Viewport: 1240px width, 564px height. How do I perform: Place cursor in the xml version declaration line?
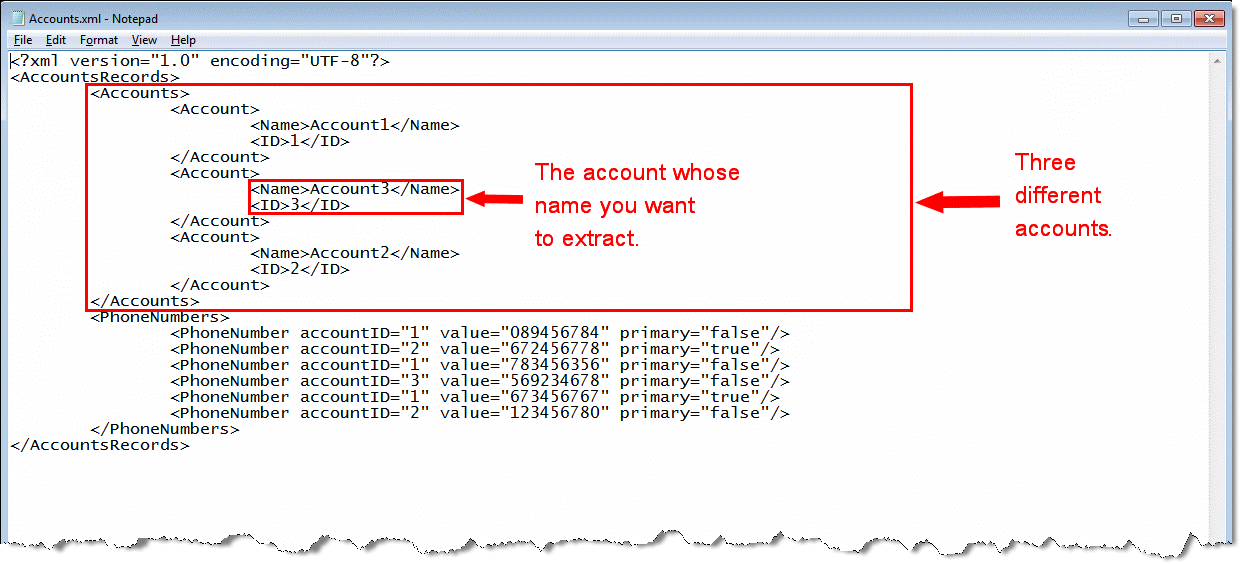[200, 61]
